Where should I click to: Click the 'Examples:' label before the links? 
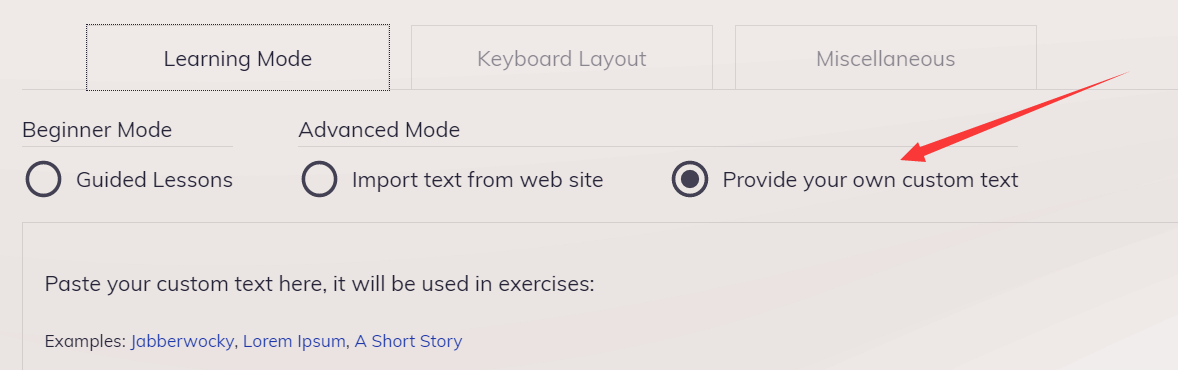pos(85,341)
